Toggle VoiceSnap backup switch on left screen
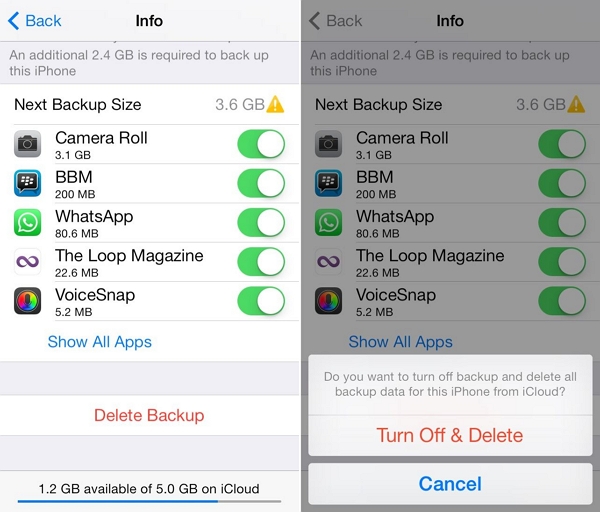600x512 pixels. coord(261,301)
